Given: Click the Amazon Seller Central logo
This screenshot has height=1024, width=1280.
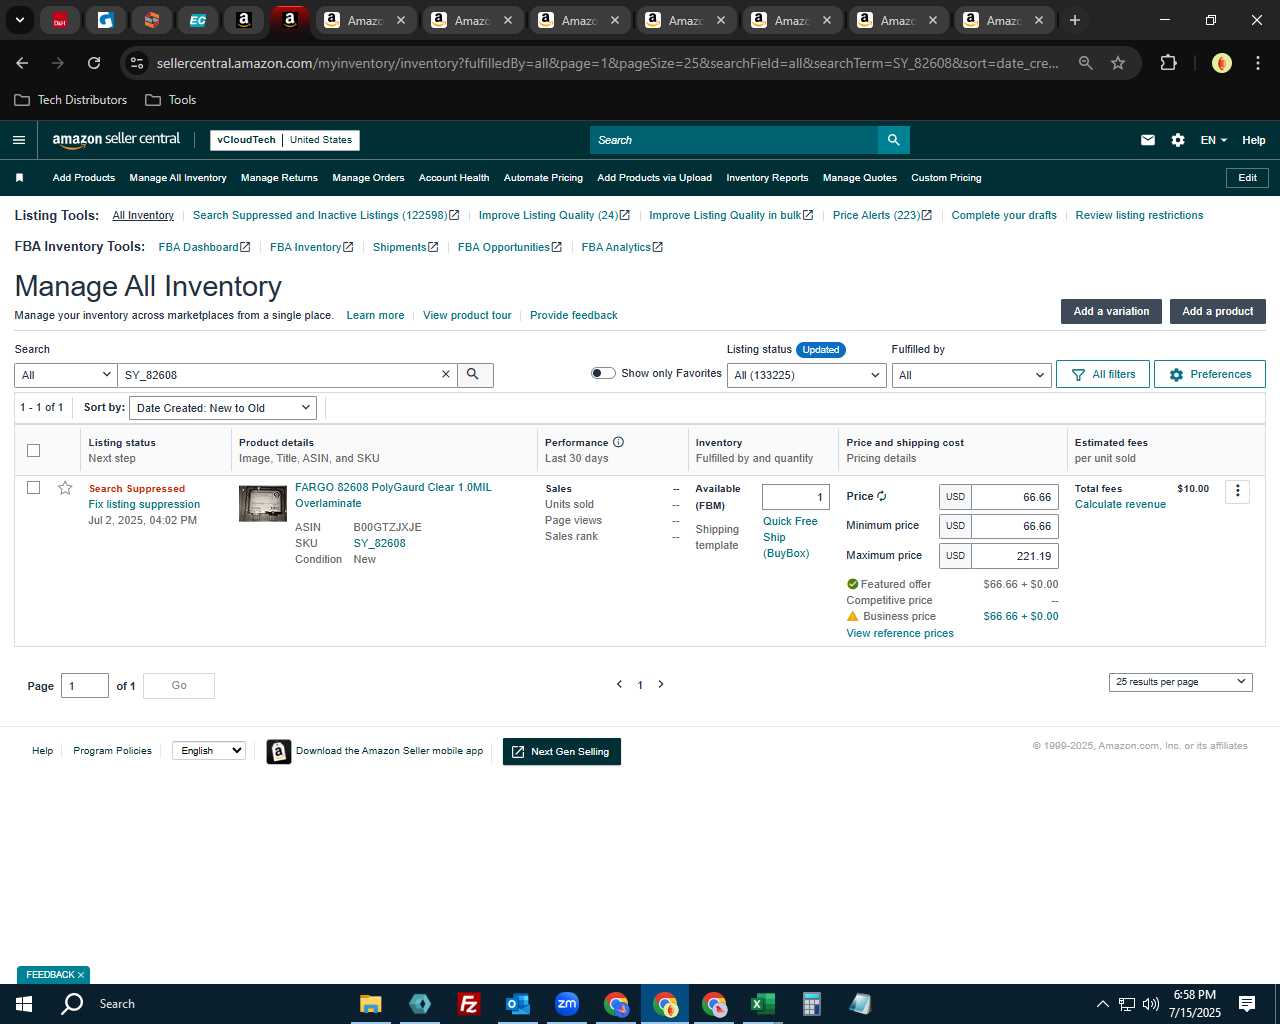Looking at the screenshot, I should coord(116,140).
